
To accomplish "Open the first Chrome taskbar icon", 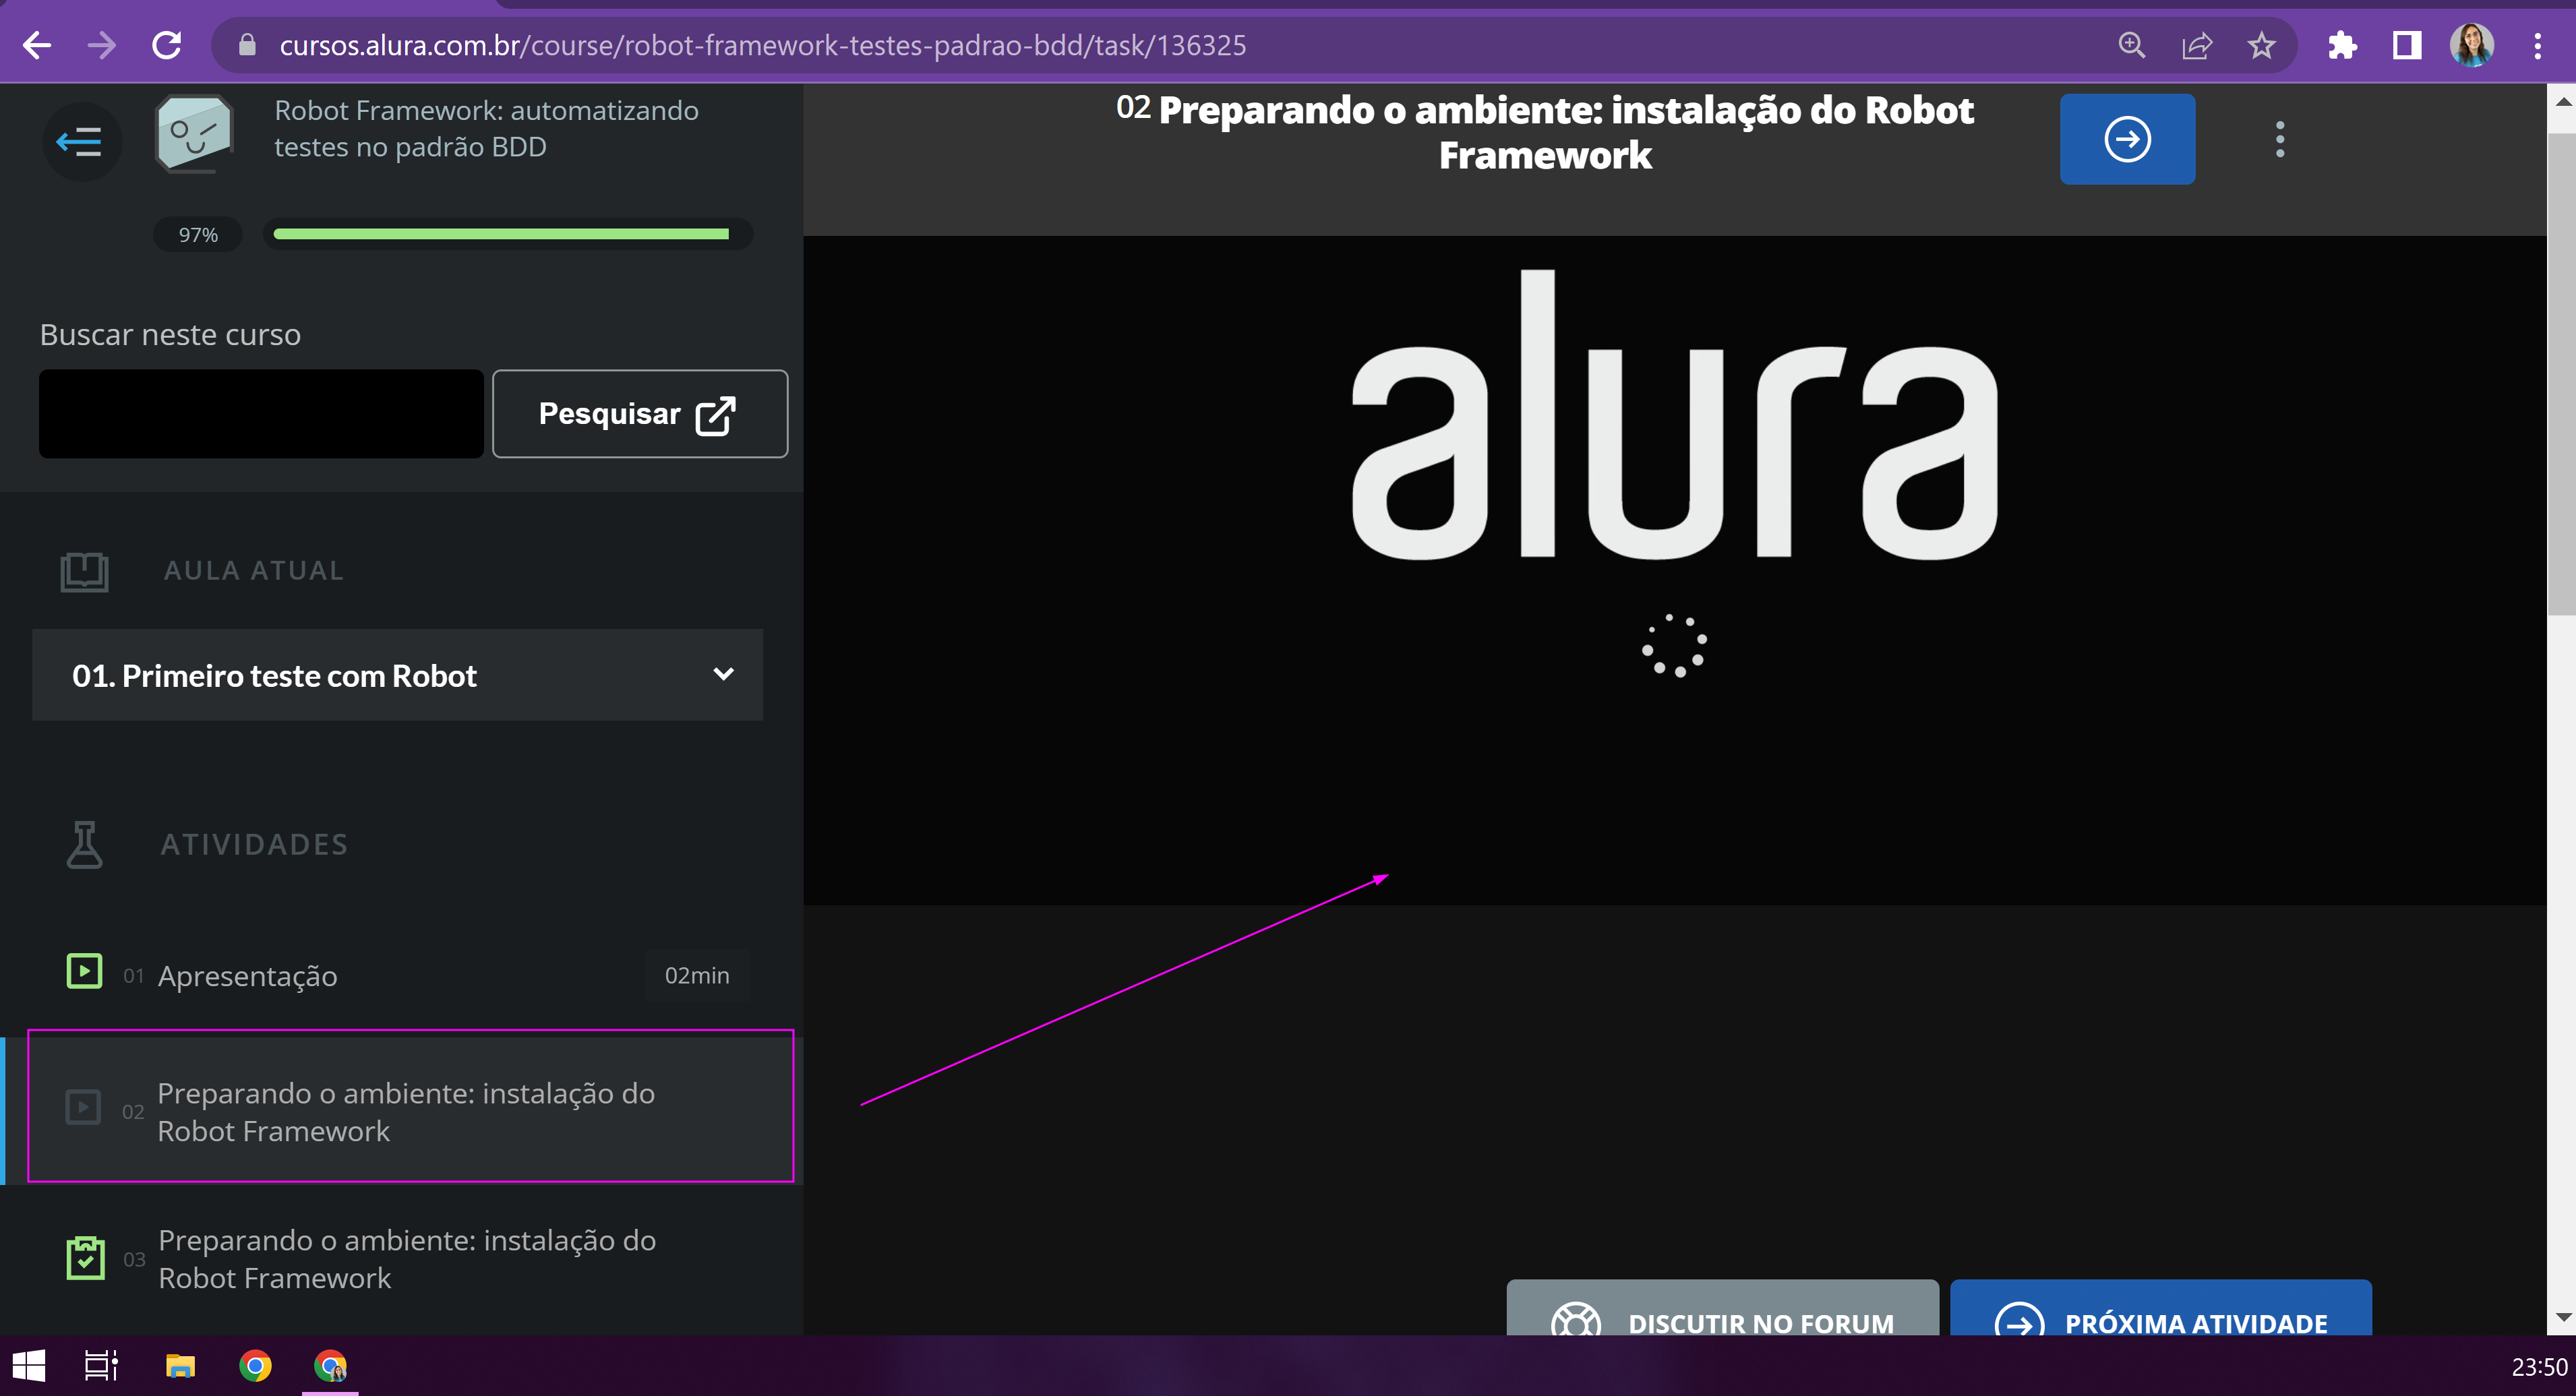I will click(255, 1366).
